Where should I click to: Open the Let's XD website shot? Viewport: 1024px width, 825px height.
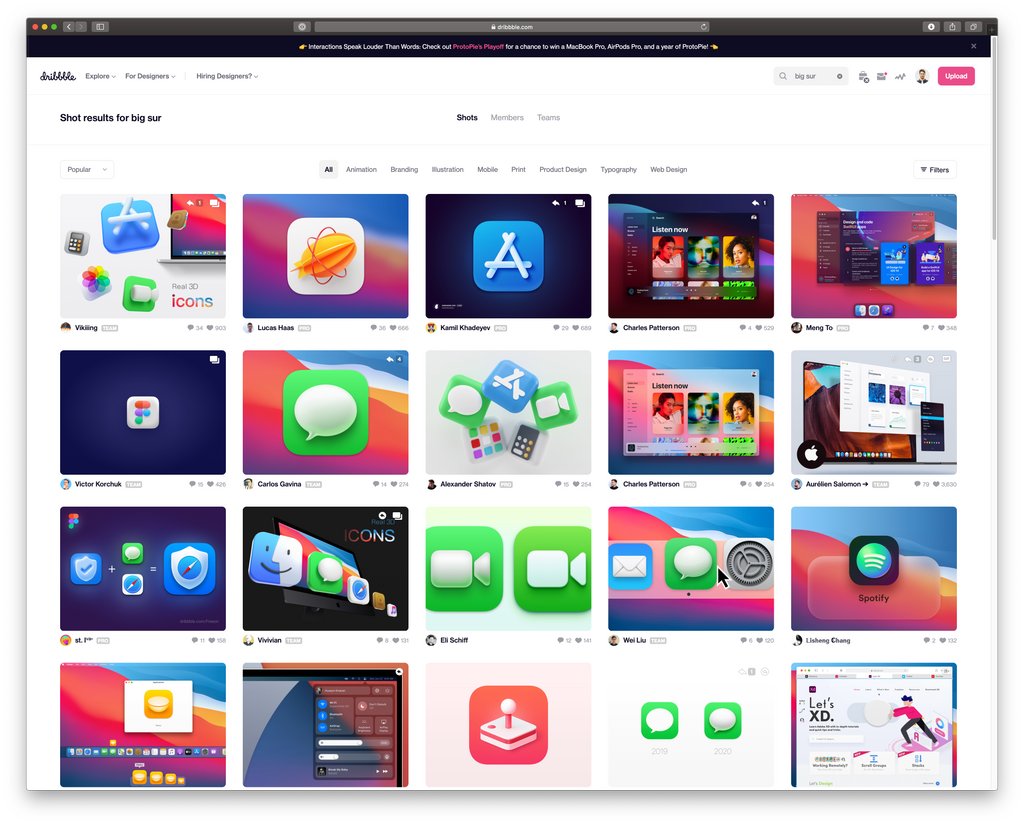874,725
